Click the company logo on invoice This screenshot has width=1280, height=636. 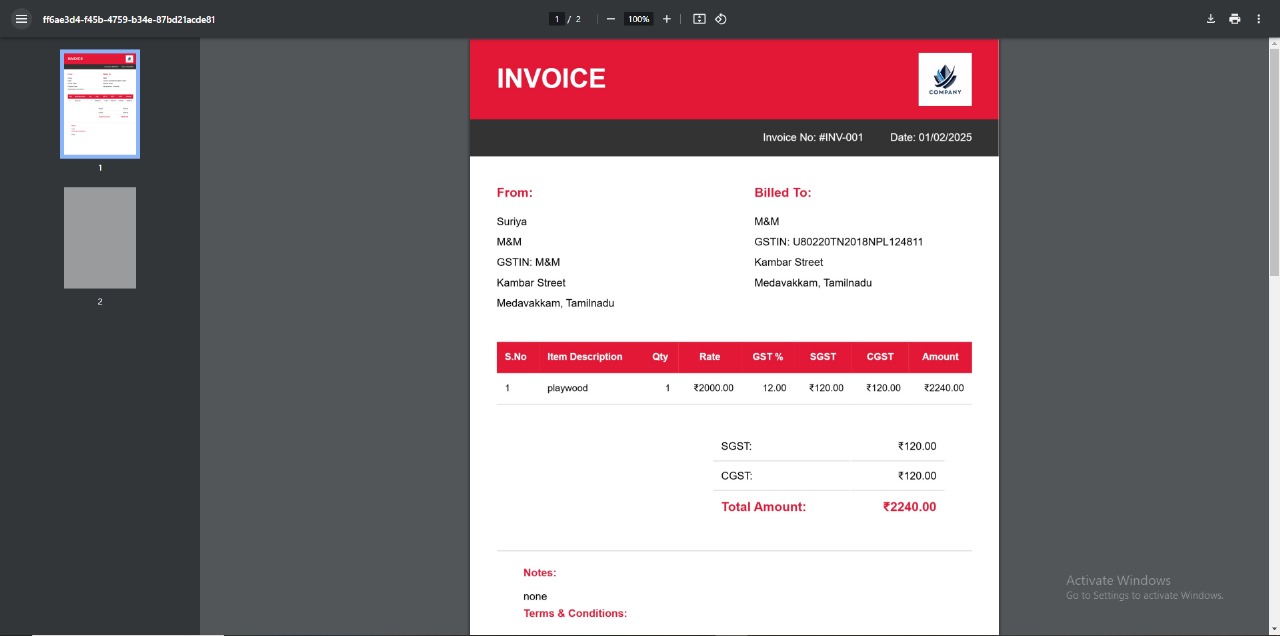pos(945,79)
